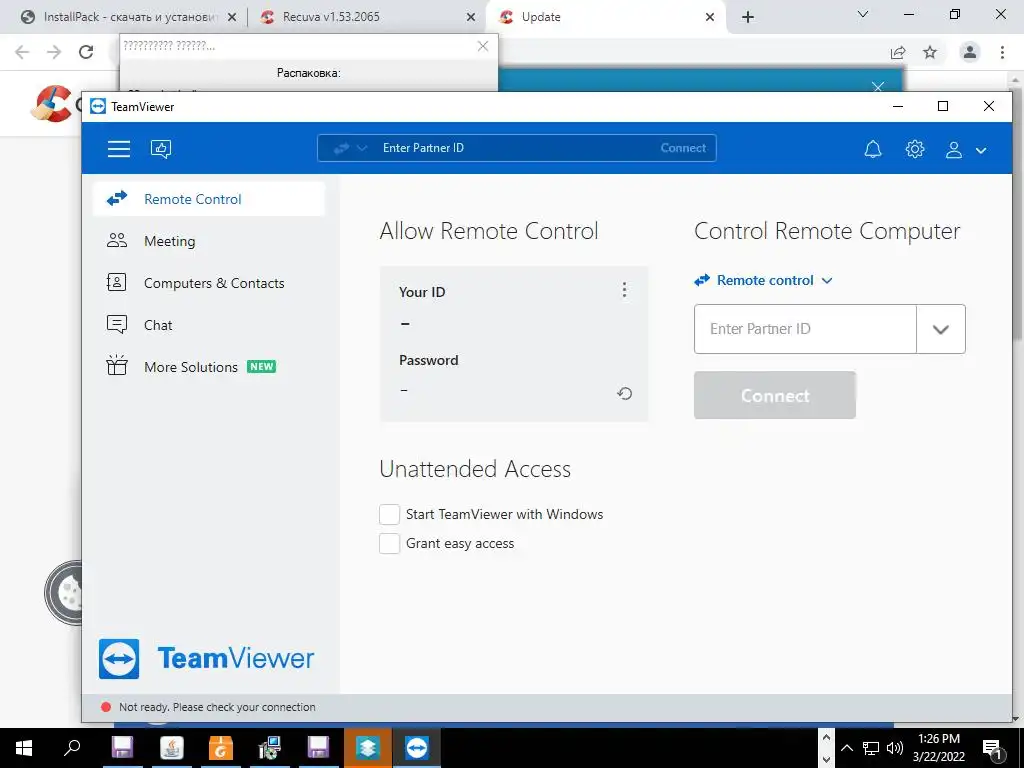Open the notifications bell in TeamViewer
The width and height of the screenshot is (1024, 768).
[872, 150]
